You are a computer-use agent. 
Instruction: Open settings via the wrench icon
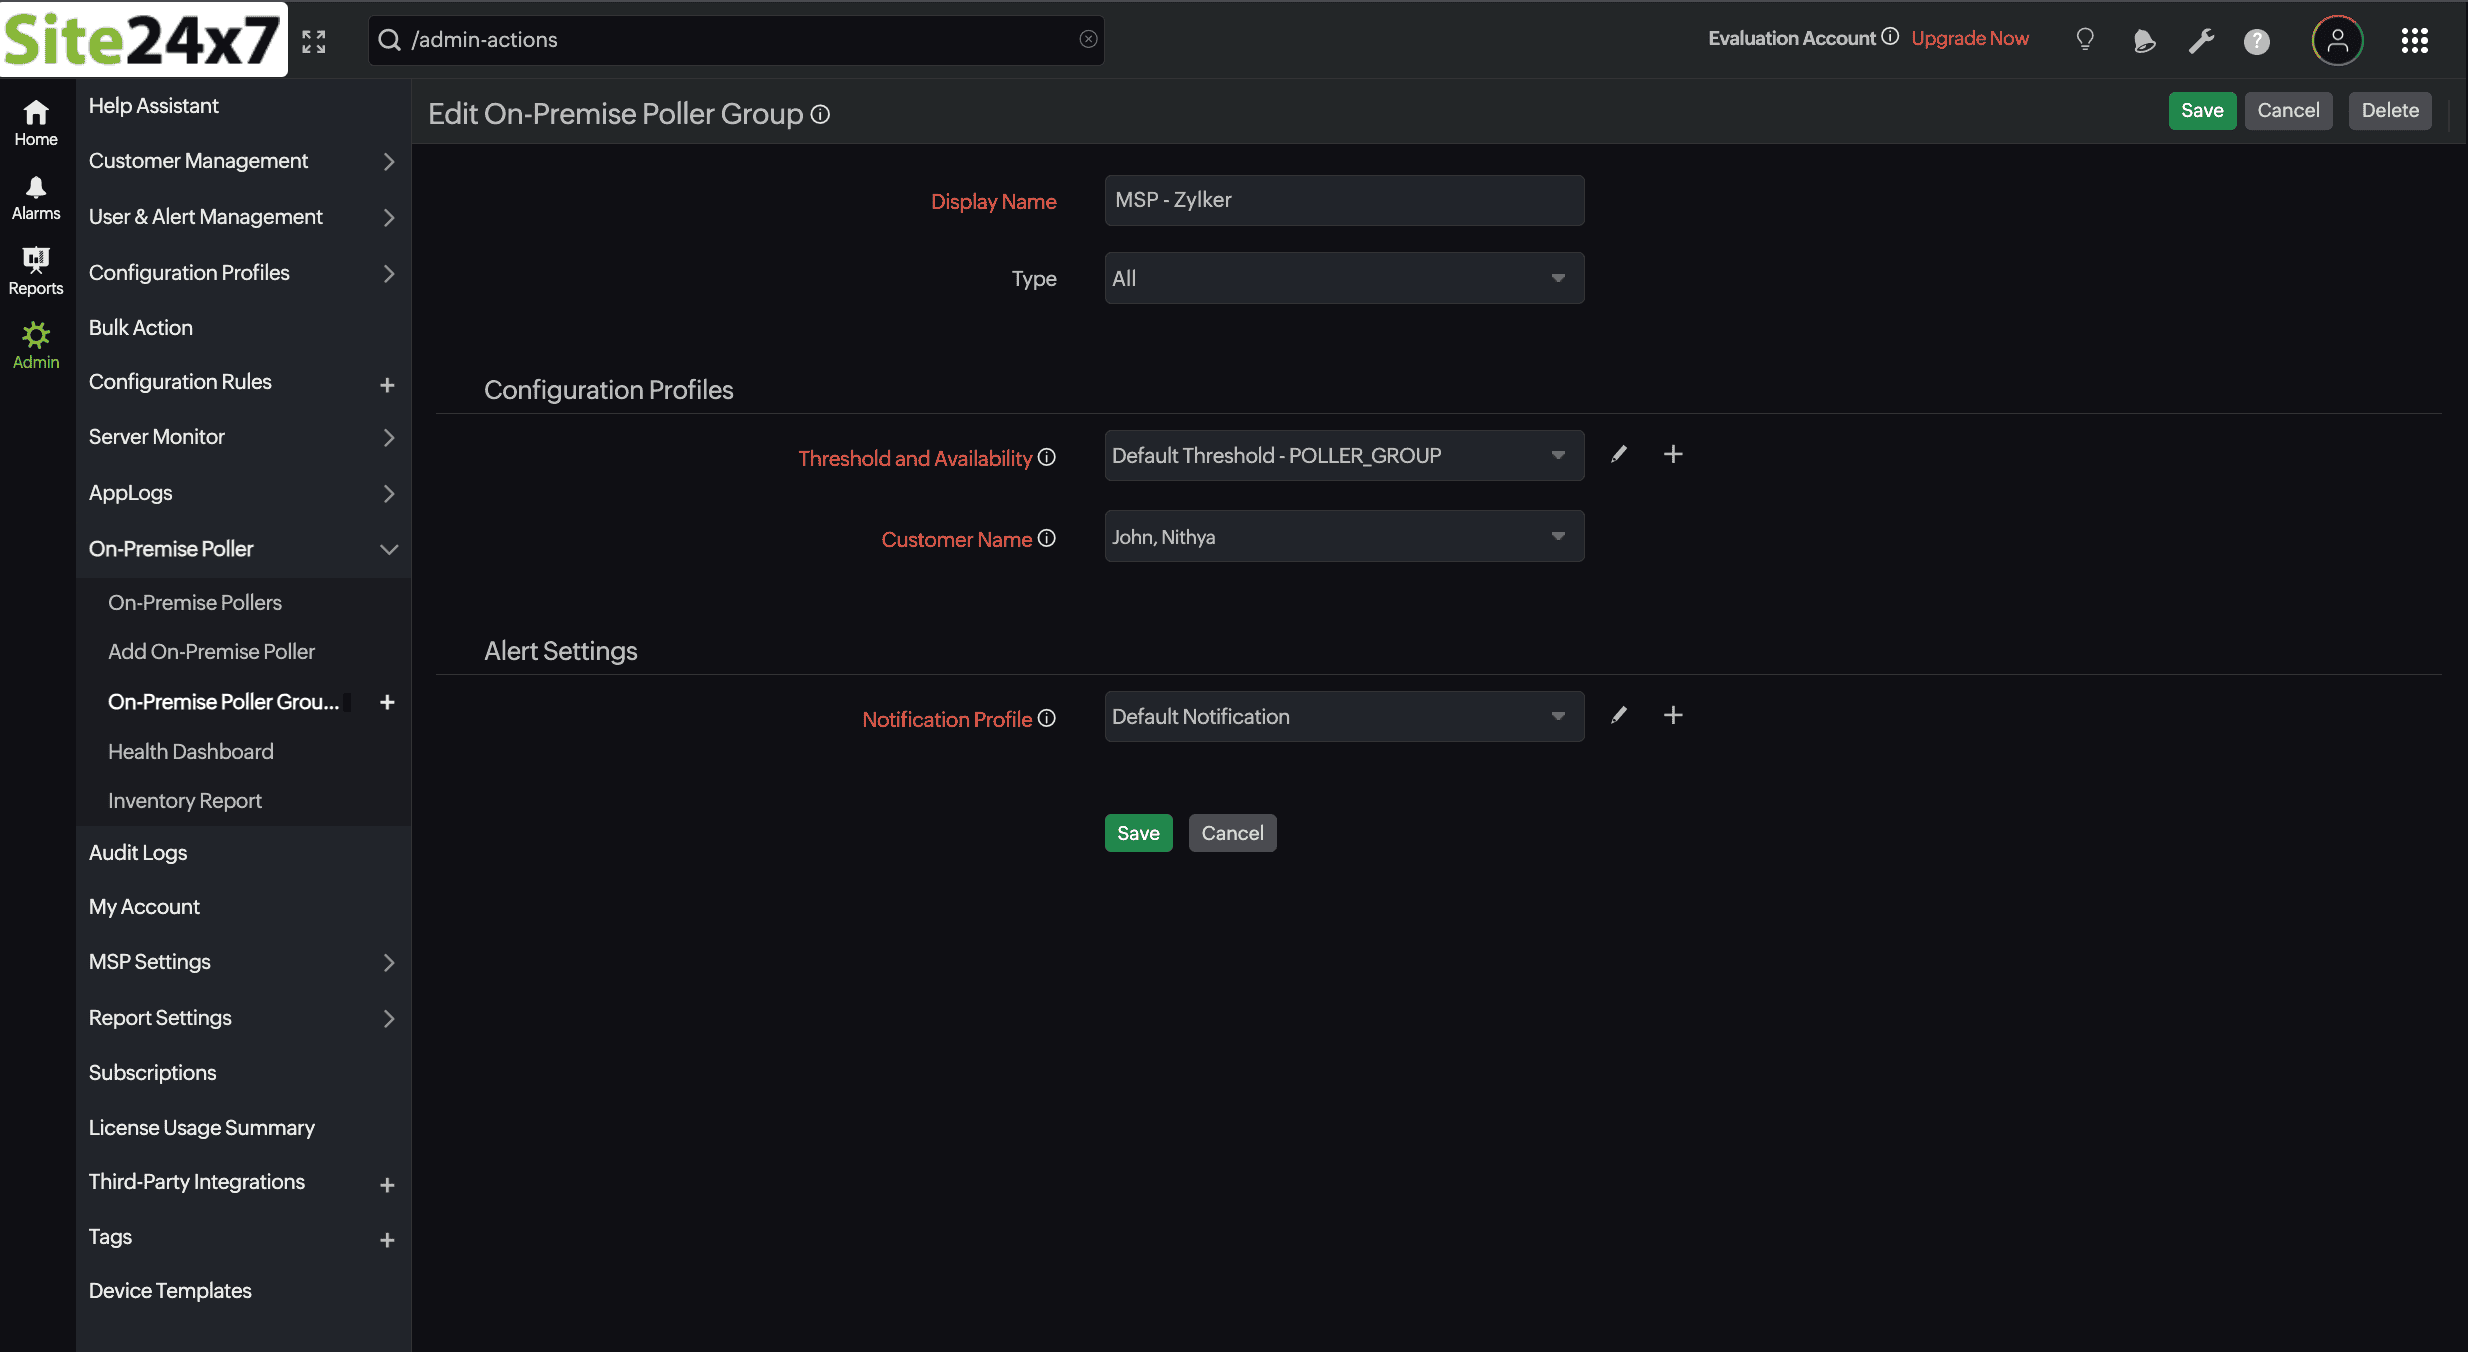coord(2201,40)
